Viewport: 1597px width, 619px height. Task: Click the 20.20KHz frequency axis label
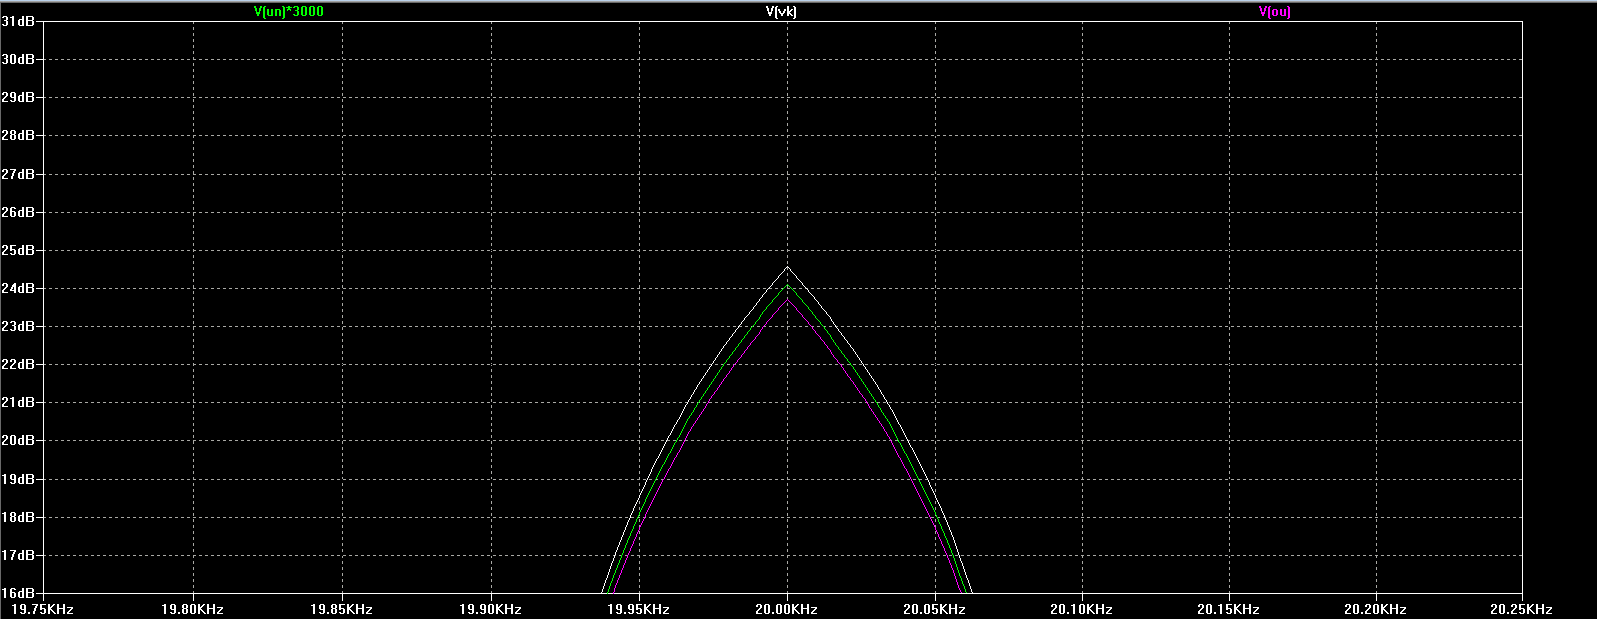coord(1376,609)
